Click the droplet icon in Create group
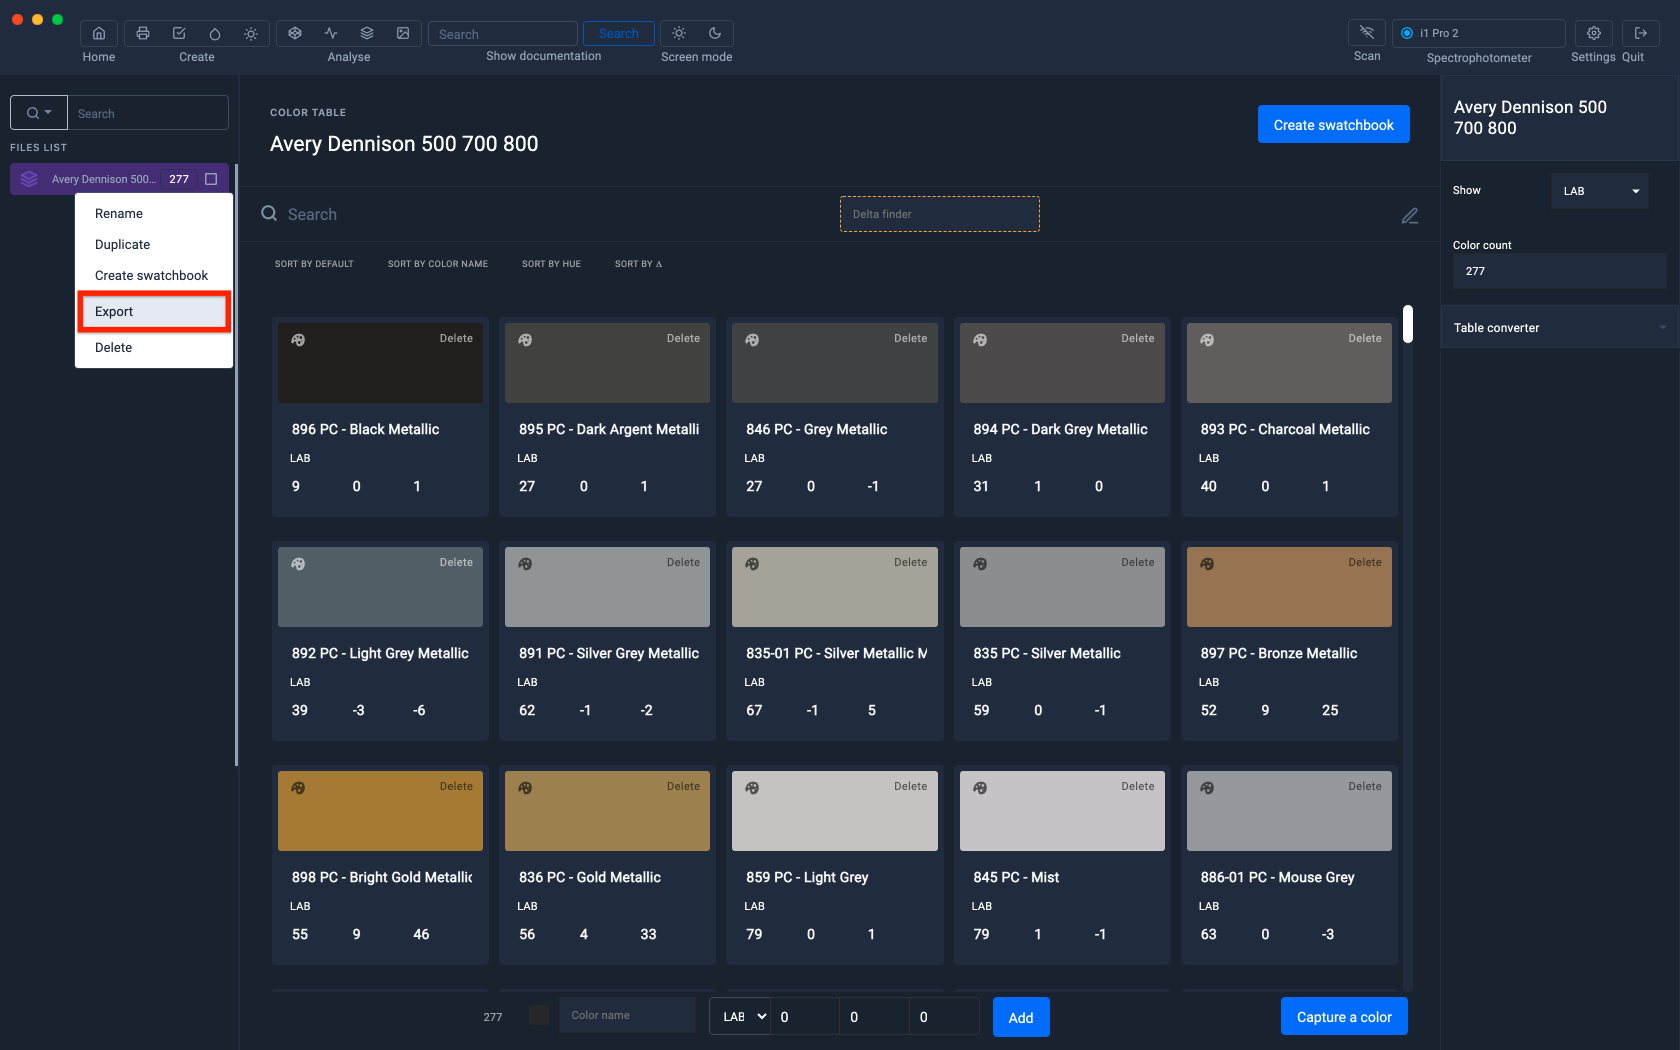Screen dimensions: 1680x1050 point(215,33)
